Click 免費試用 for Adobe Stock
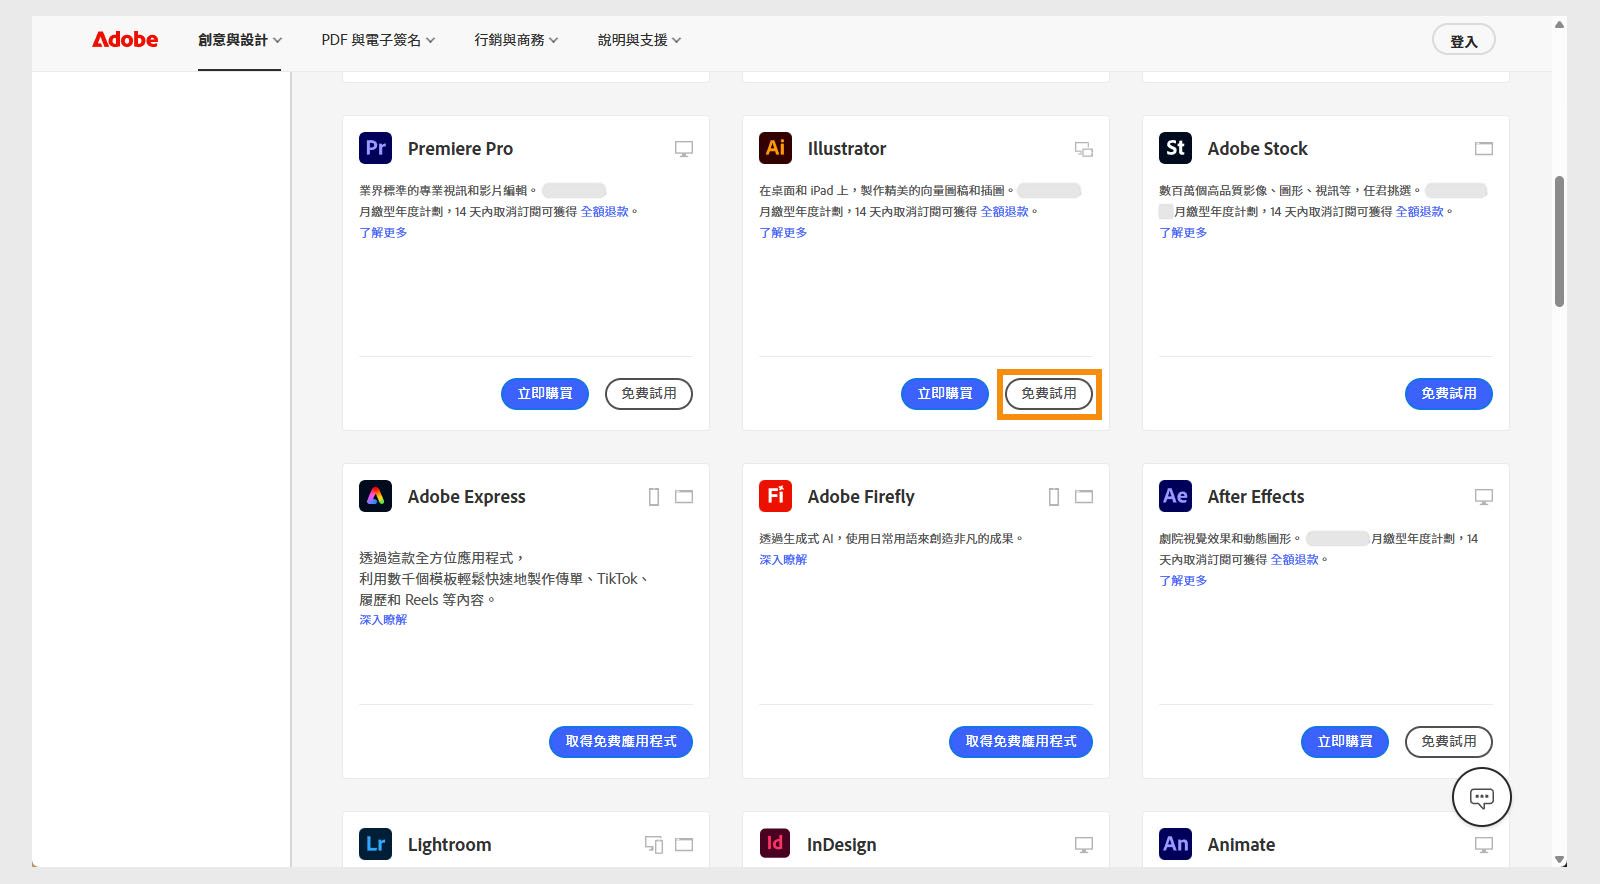The image size is (1600, 884). (1449, 394)
